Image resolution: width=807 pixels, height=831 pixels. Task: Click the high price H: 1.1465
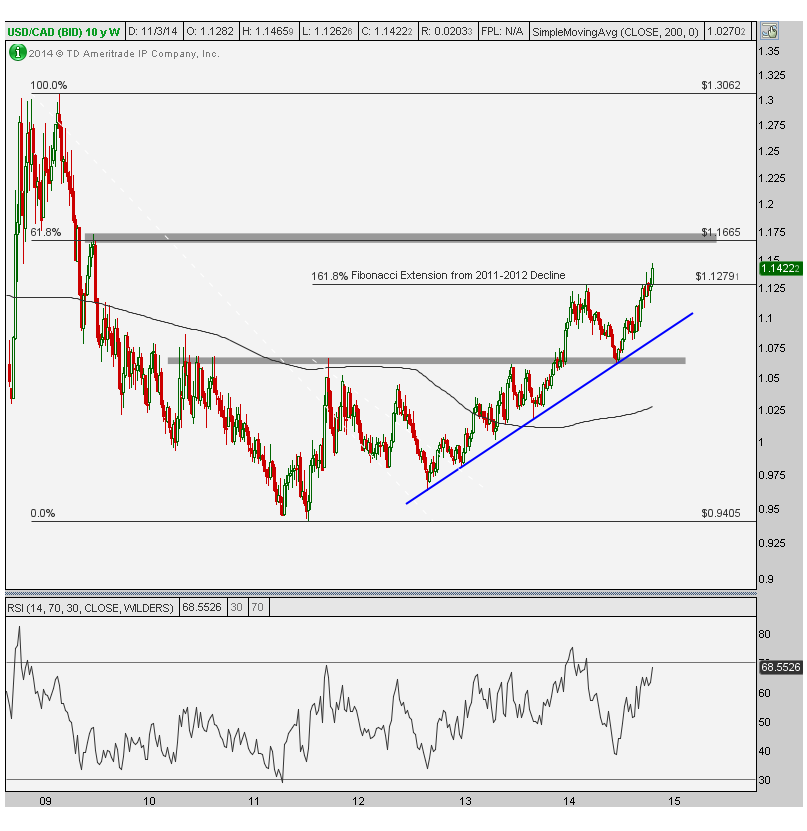[x=268, y=32]
